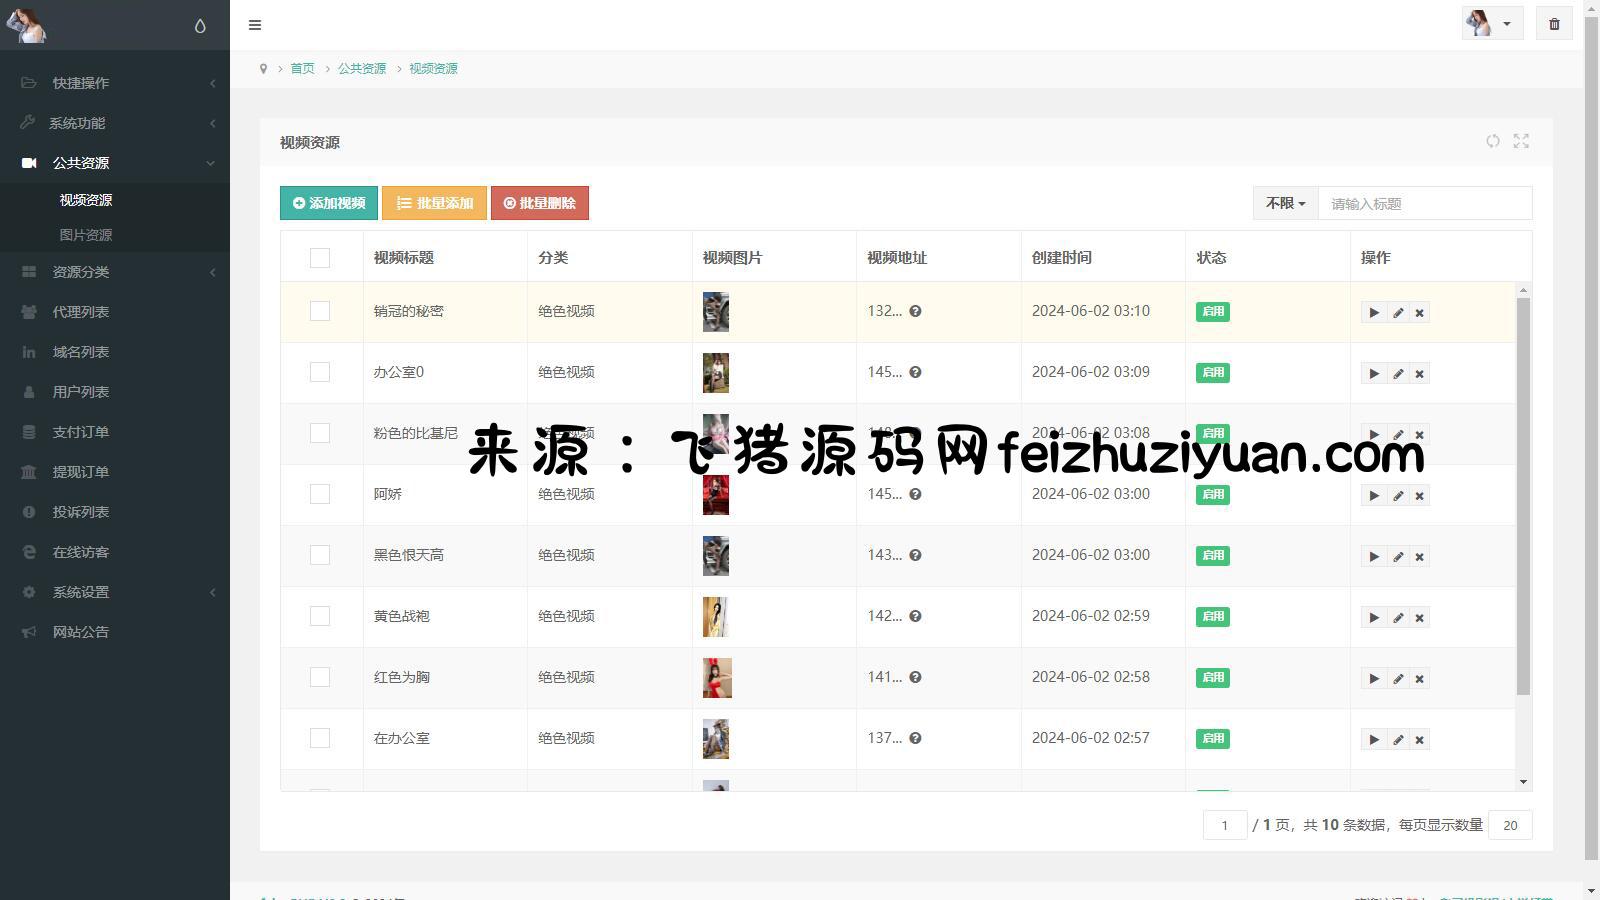
Task: Click the 添加视频 button
Action: (329, 203)
